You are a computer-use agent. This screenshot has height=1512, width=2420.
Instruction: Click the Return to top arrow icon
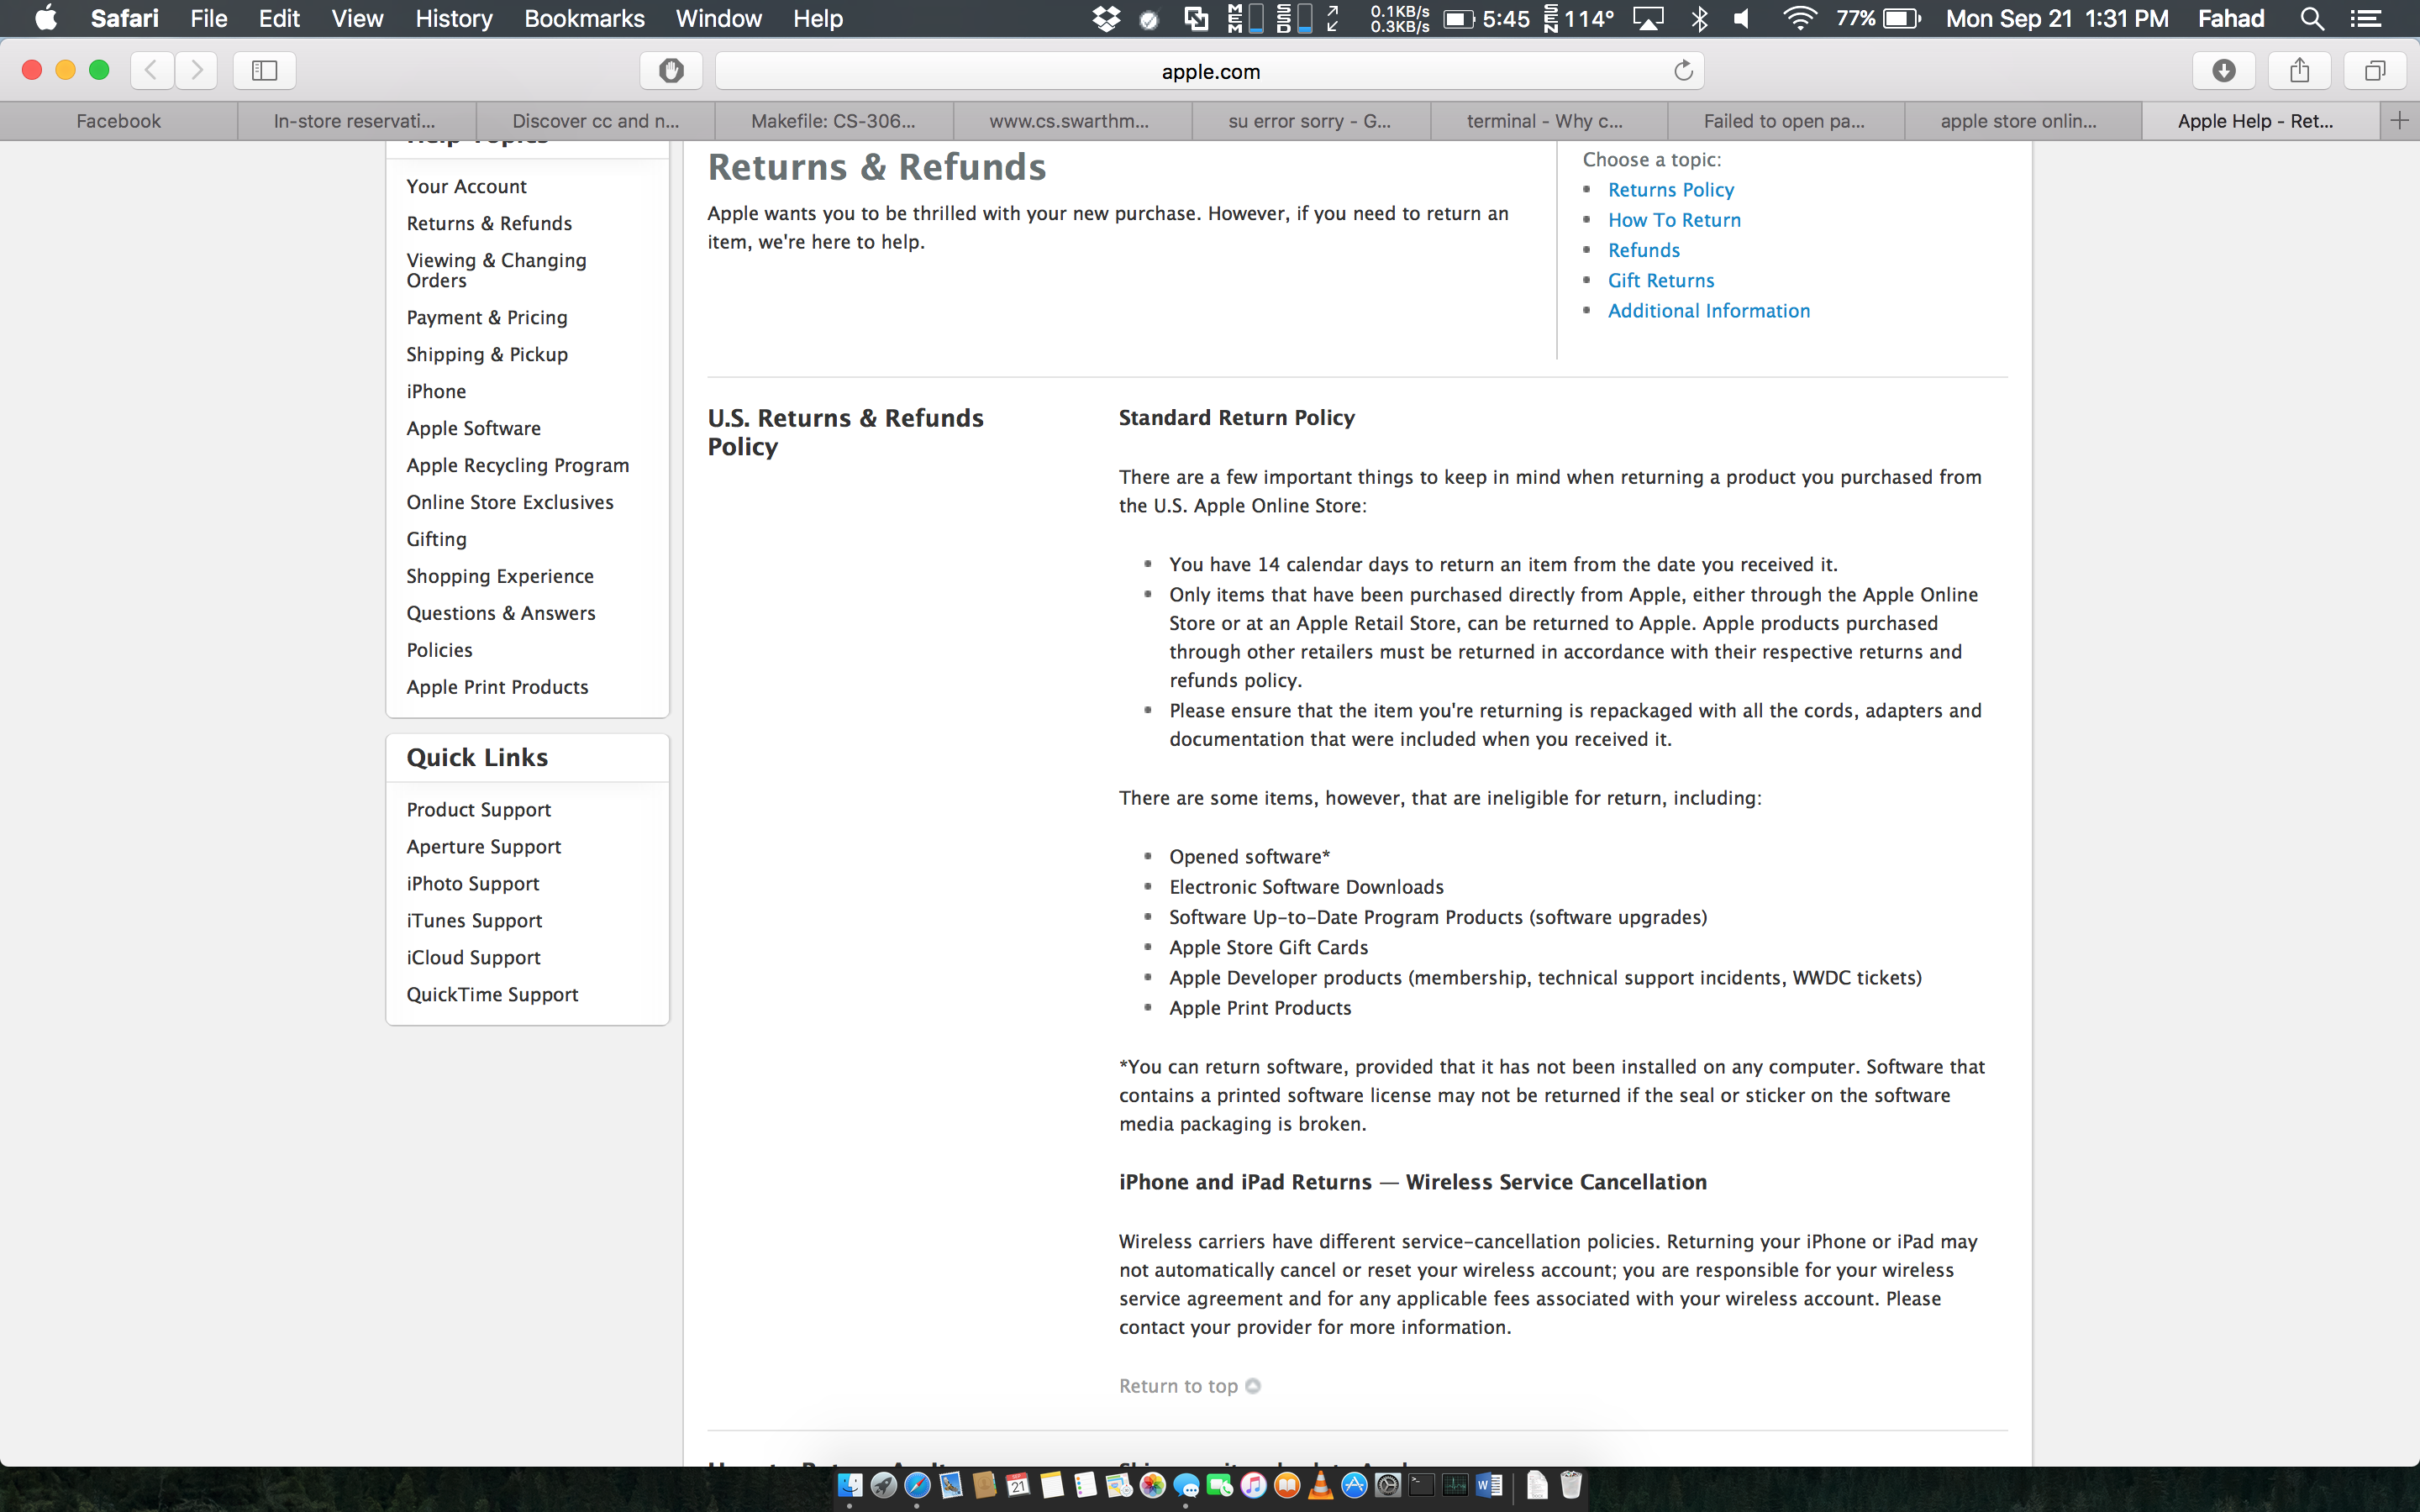(x=1252, y=1386)
